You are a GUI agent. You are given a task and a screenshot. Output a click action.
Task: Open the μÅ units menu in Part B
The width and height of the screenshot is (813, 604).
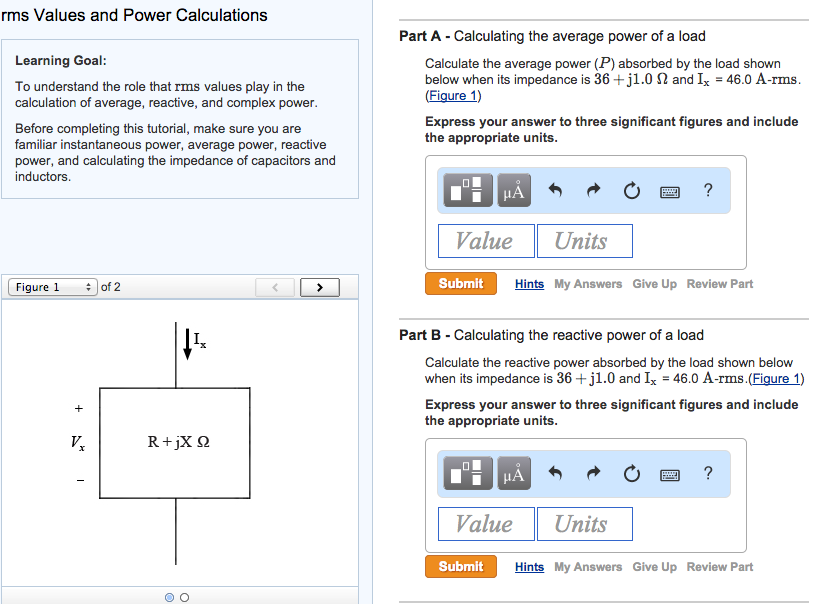(x=513, y=473)
